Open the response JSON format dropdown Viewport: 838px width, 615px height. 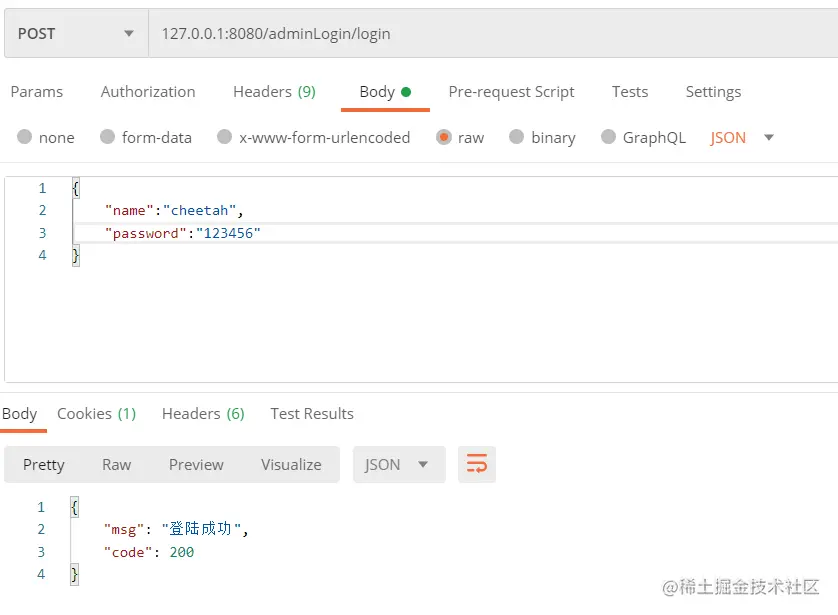pos(399,464)
